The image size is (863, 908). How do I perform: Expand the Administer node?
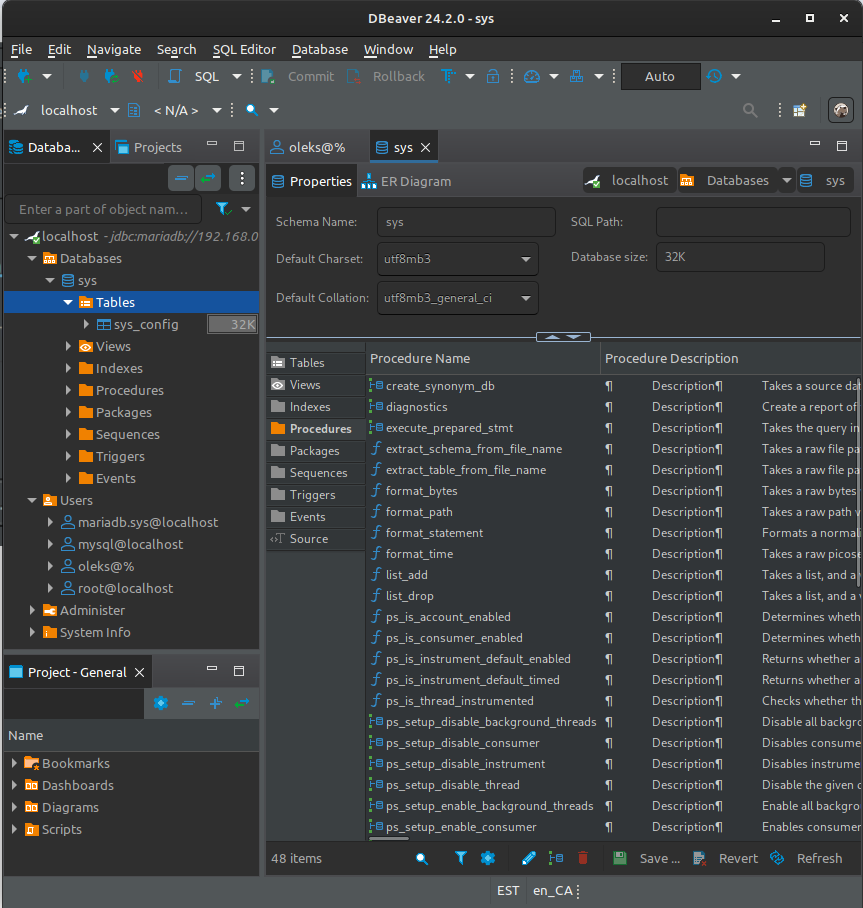32,610
